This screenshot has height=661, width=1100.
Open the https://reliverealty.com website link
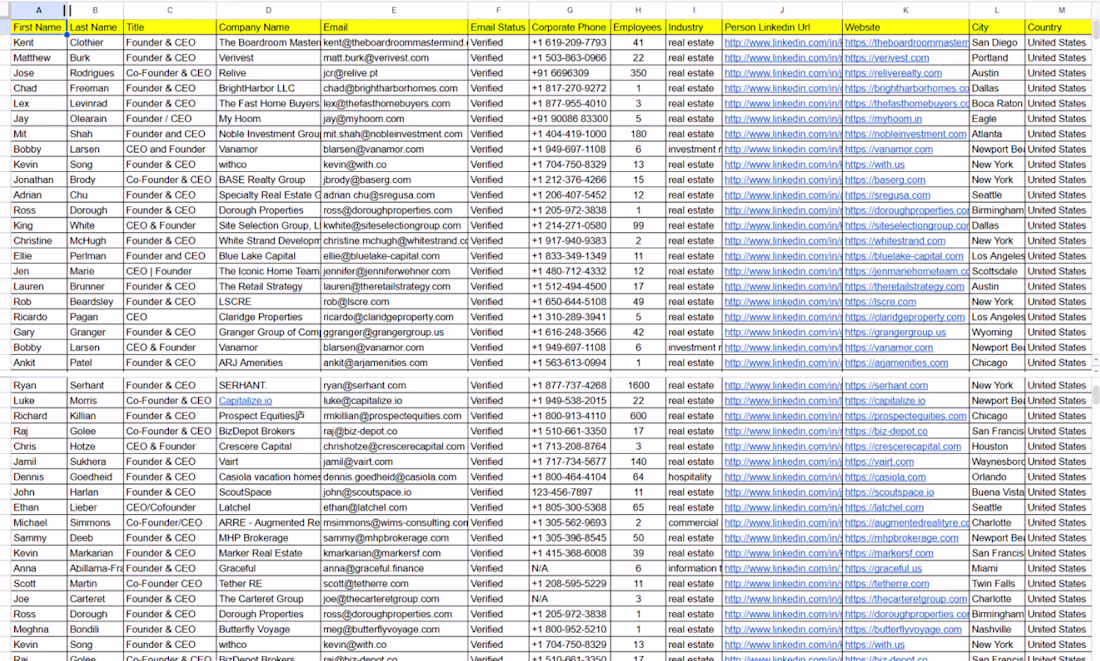[x=893, y=73]
